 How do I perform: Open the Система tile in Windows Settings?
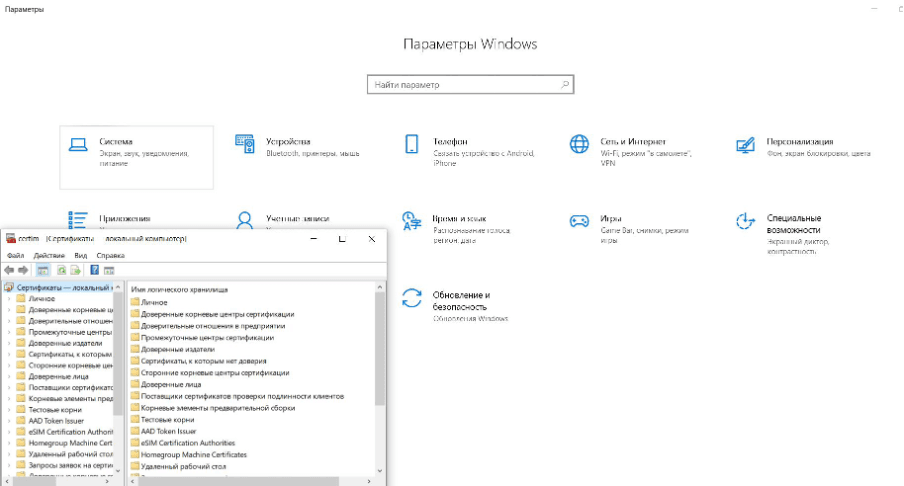pyautogui.click(x=137, y=157)
